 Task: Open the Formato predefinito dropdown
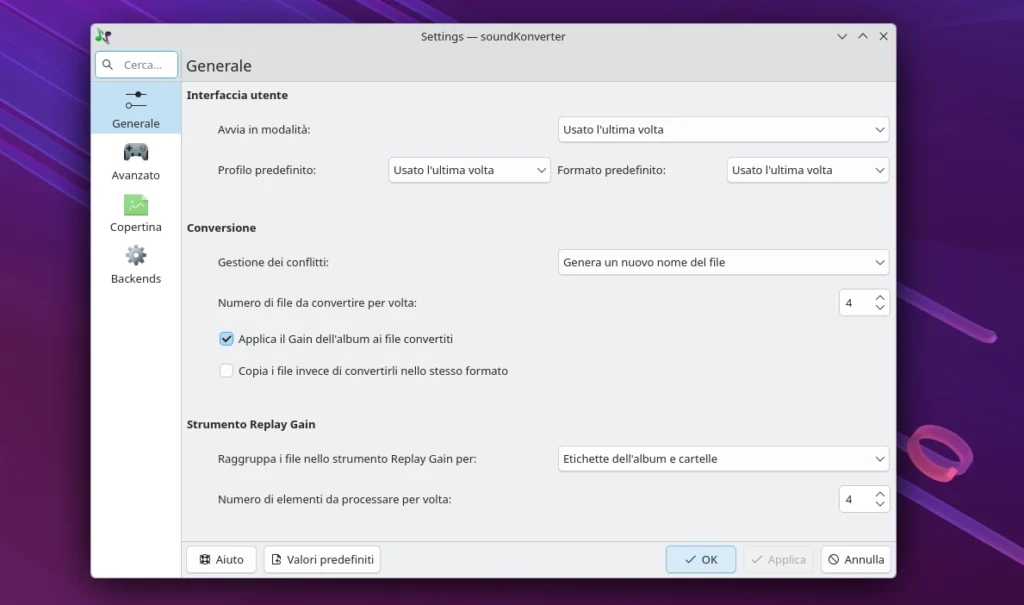tap(807, 170)
